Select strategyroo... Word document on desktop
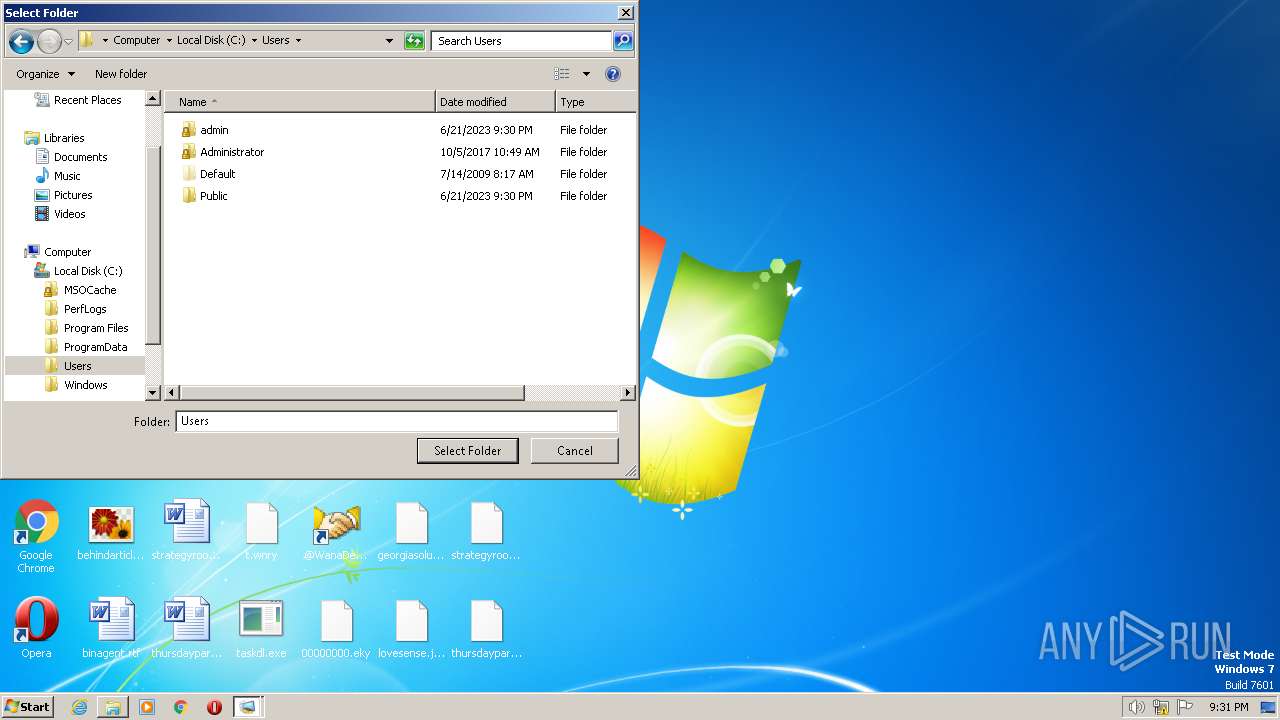The height and width of the screenshot is (720, 1280). point(186,531)
